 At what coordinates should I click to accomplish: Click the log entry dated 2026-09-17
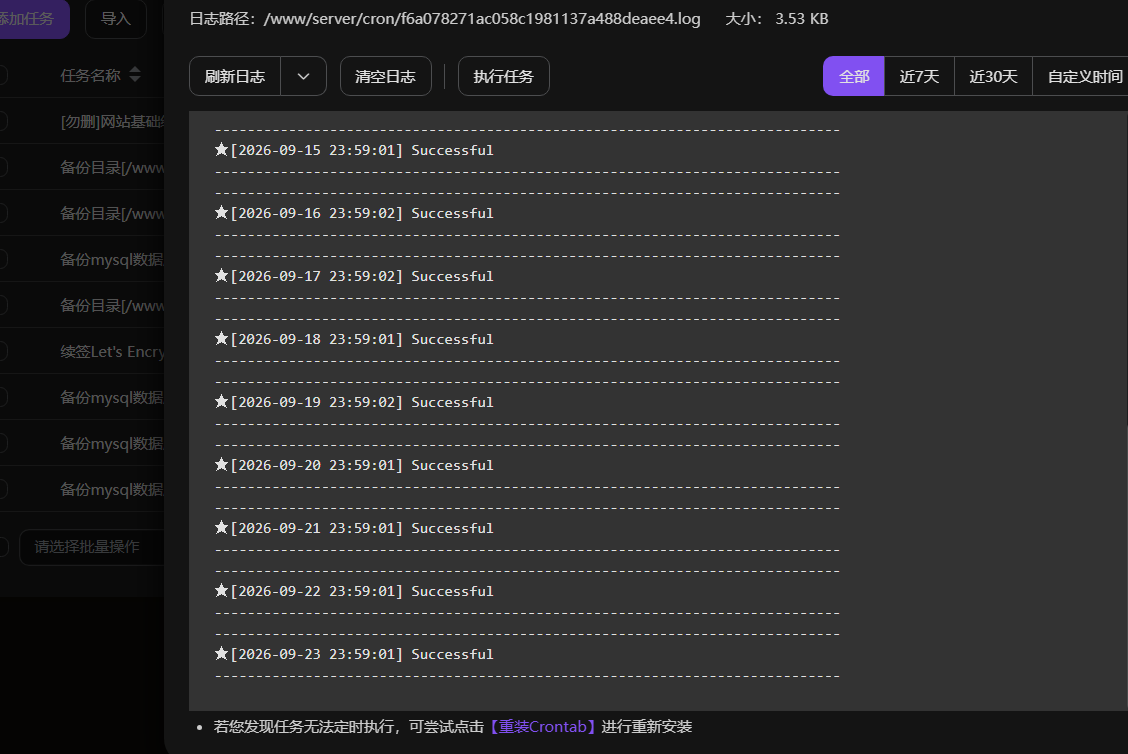(354, 276)
